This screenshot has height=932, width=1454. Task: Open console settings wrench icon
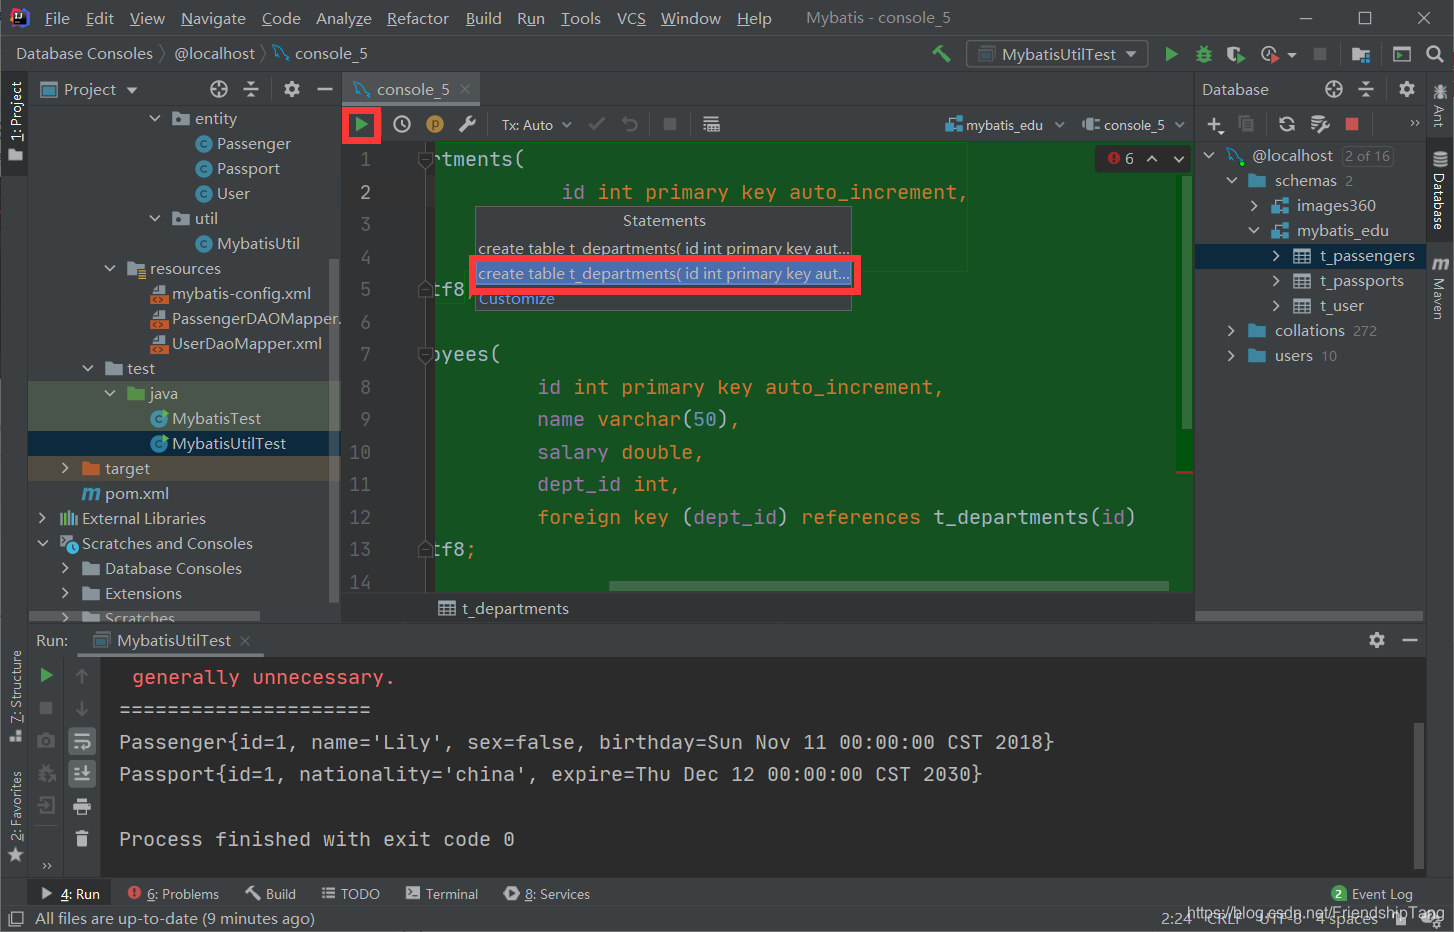467,124
